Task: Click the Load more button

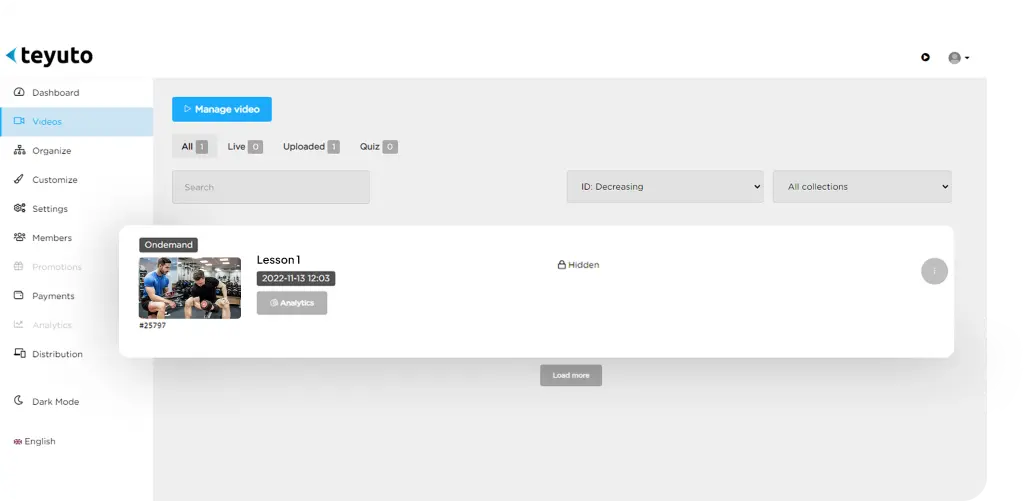Action: coord(571,376)
